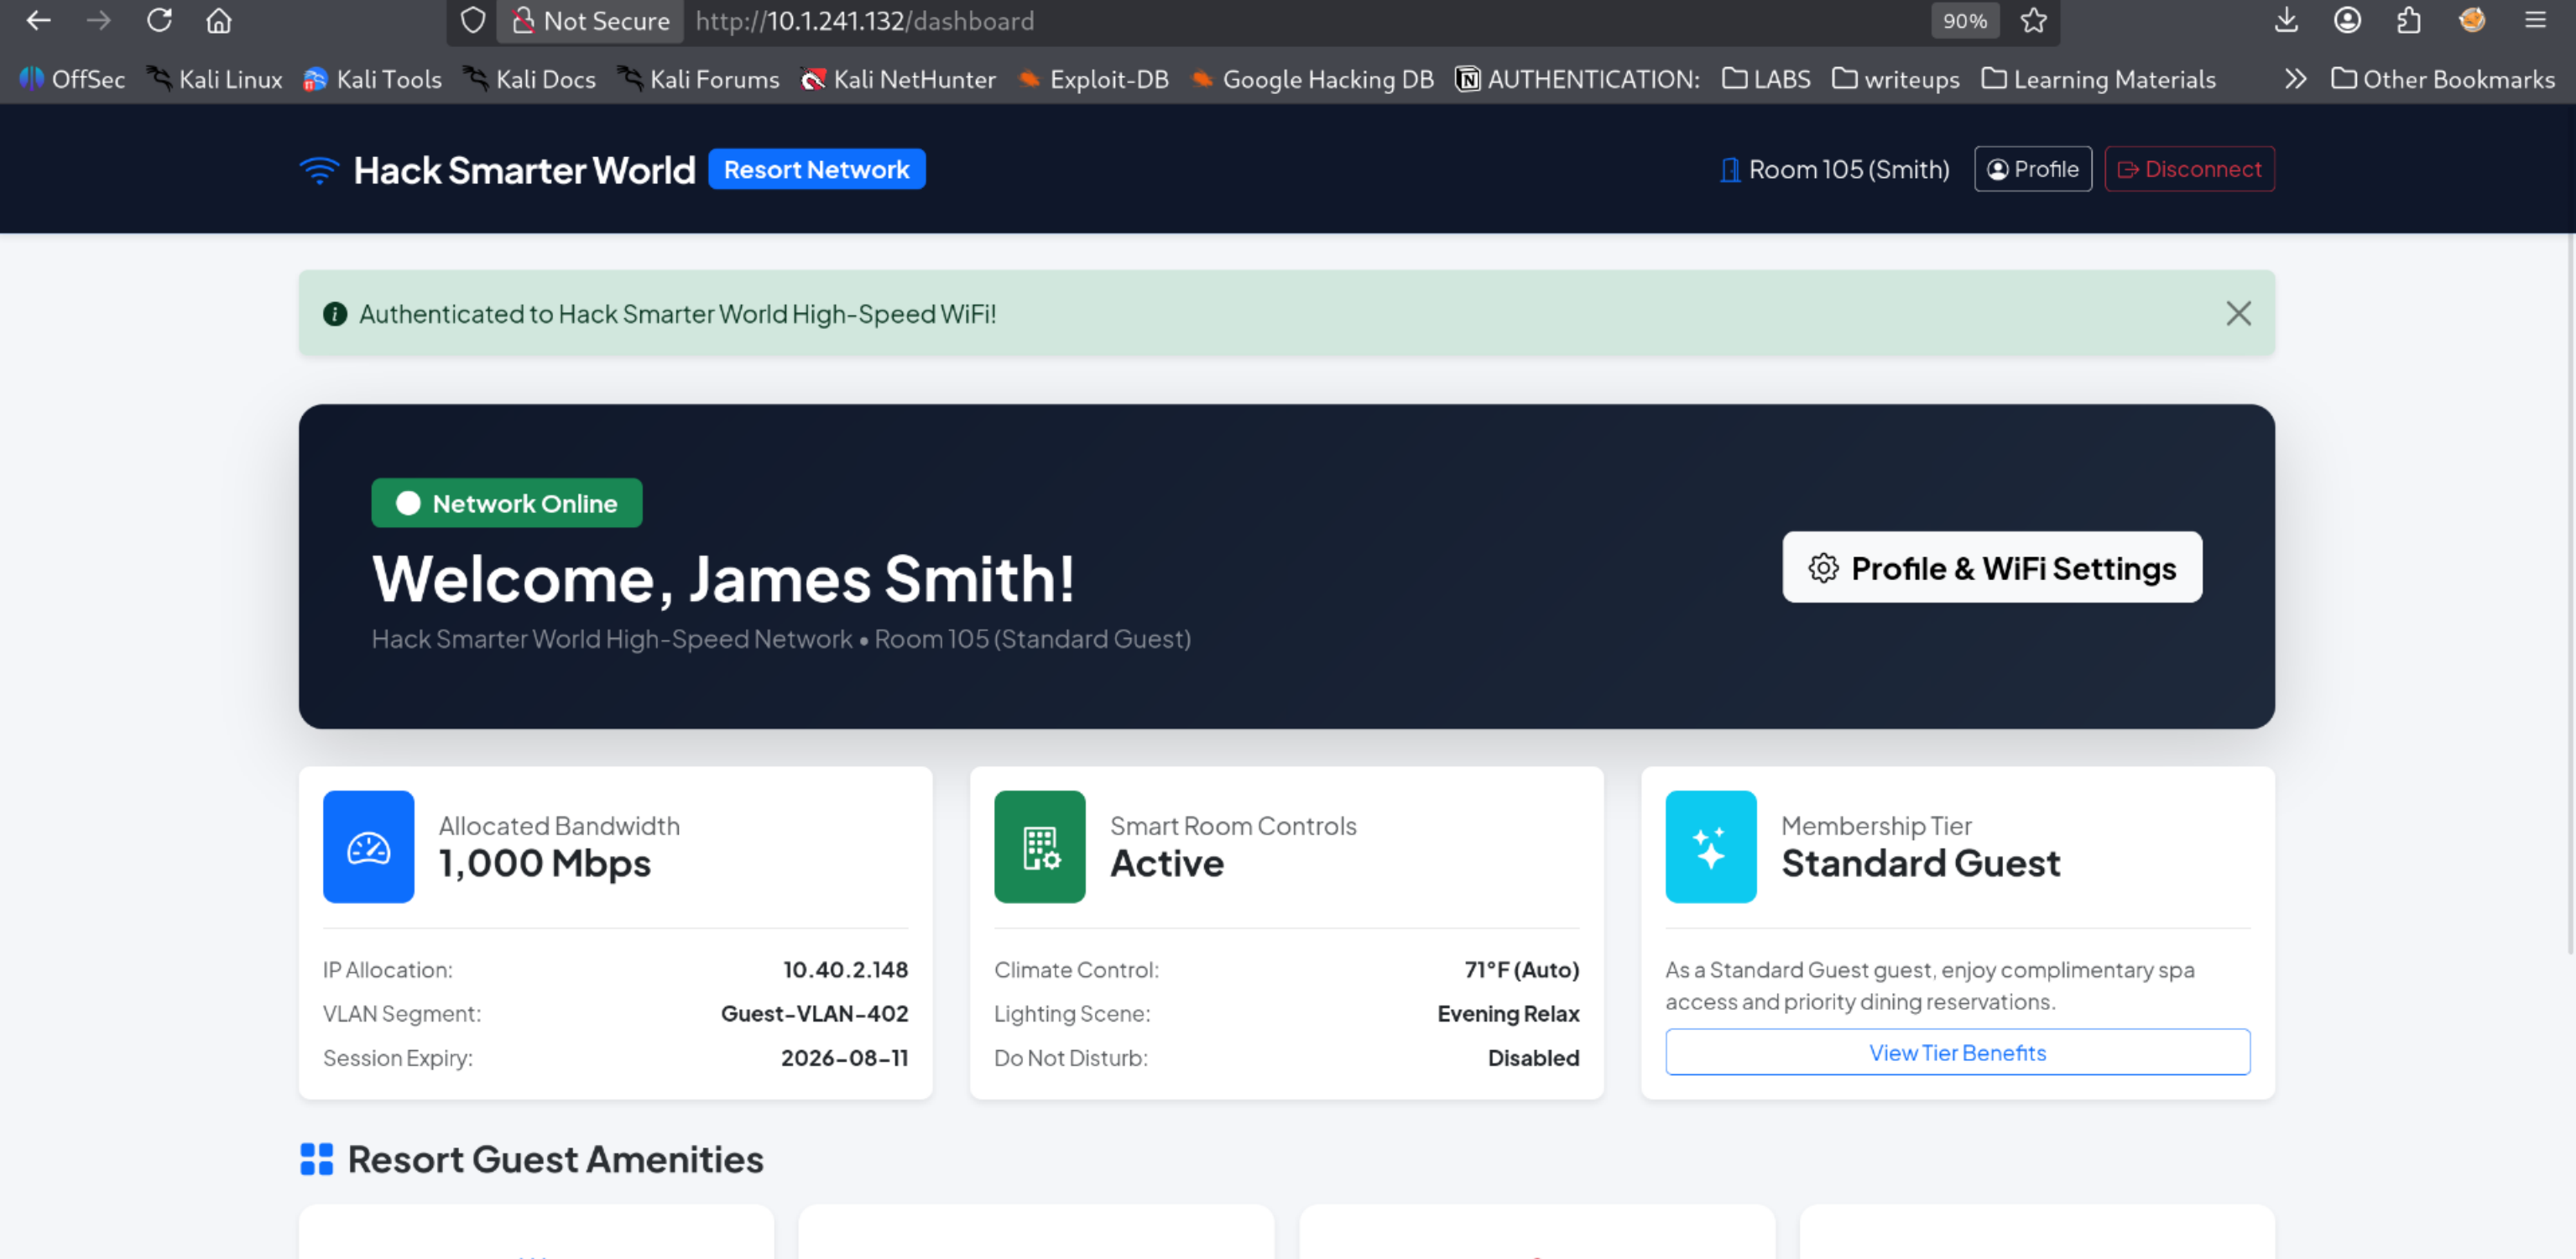Click the door icon beside Room 105
2576x1259 pixels.
(1729, 170)
